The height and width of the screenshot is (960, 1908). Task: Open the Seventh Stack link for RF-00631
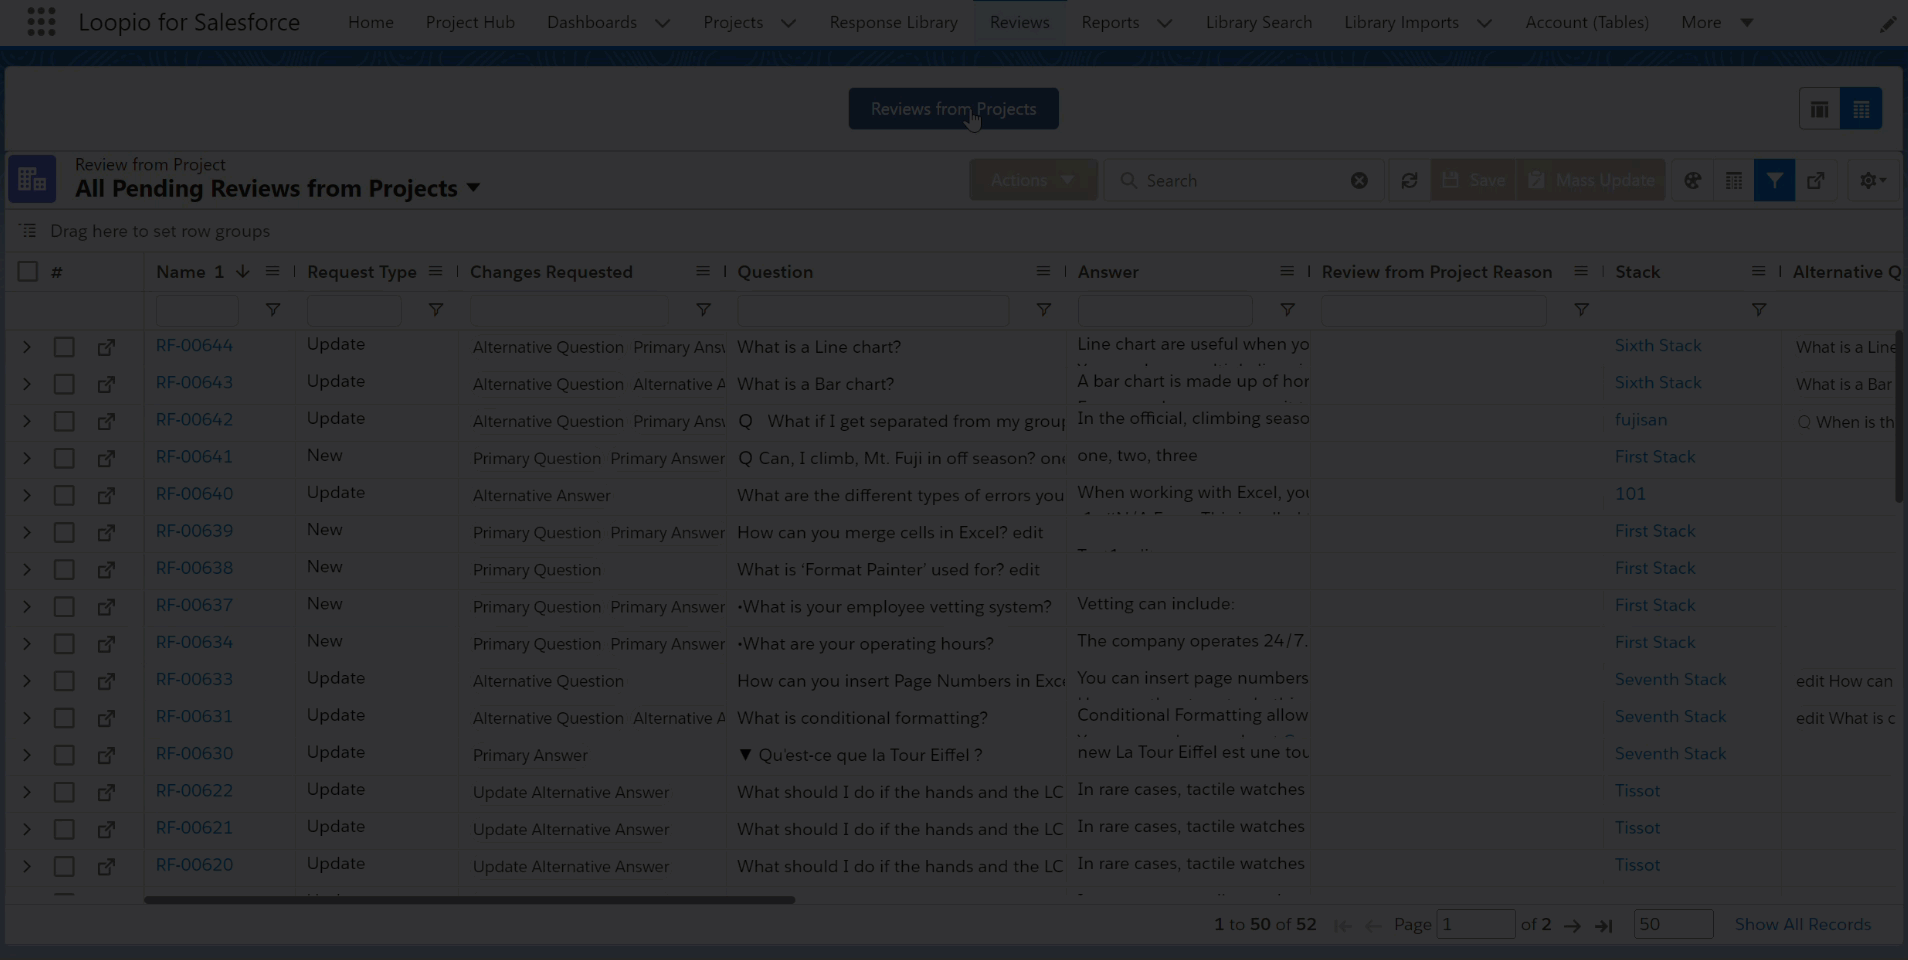(x=1670, y=716)
